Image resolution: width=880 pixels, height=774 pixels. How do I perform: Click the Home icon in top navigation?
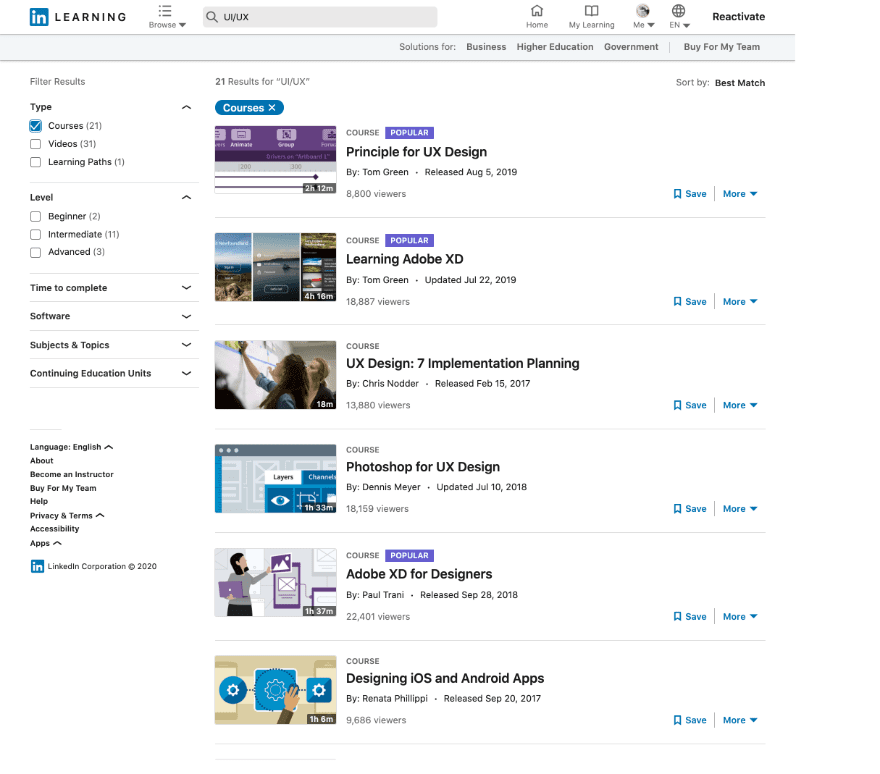537,12
